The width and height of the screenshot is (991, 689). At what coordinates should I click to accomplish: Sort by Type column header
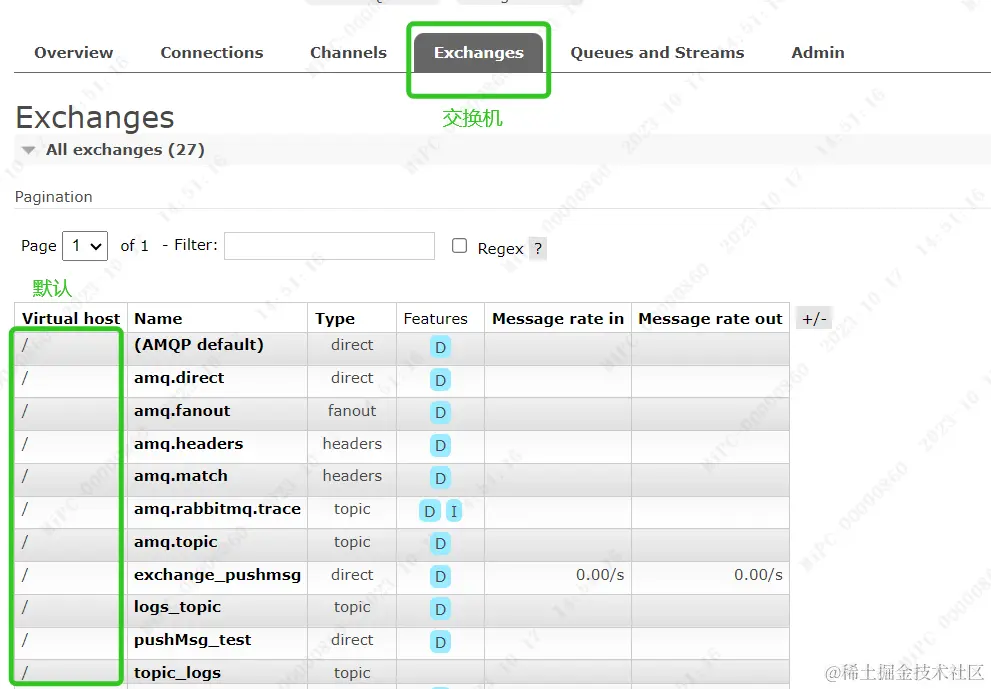coord(335,319)
